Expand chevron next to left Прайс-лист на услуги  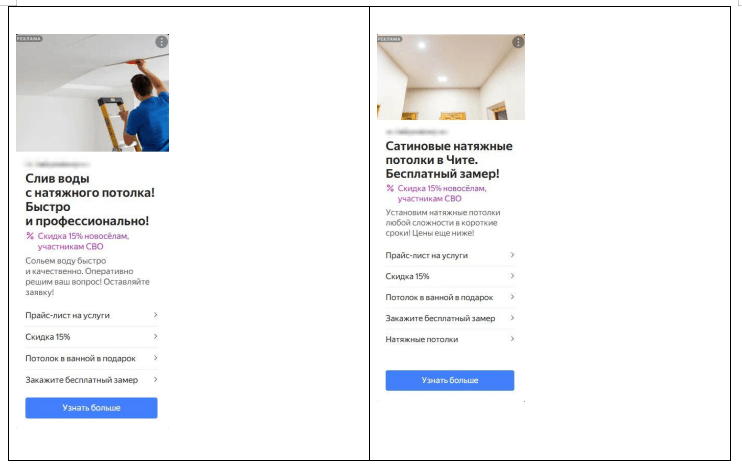(x=155, y=315)
